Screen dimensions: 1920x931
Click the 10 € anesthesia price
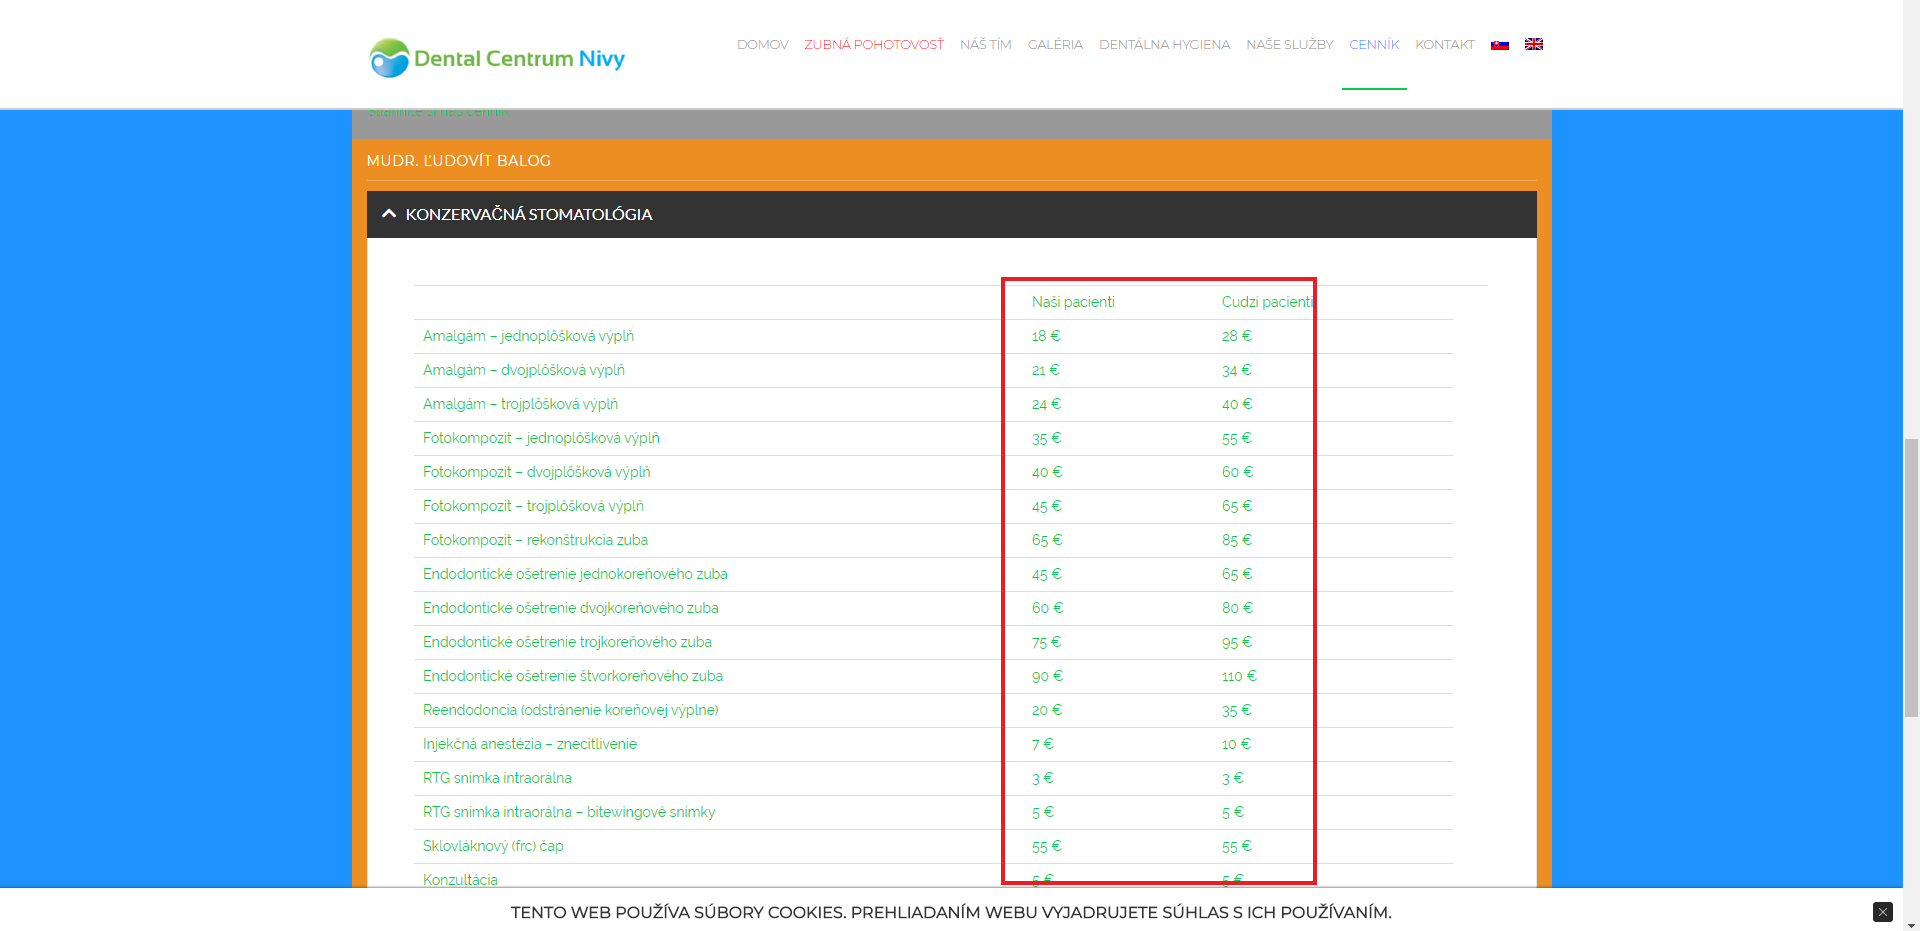1236,744
